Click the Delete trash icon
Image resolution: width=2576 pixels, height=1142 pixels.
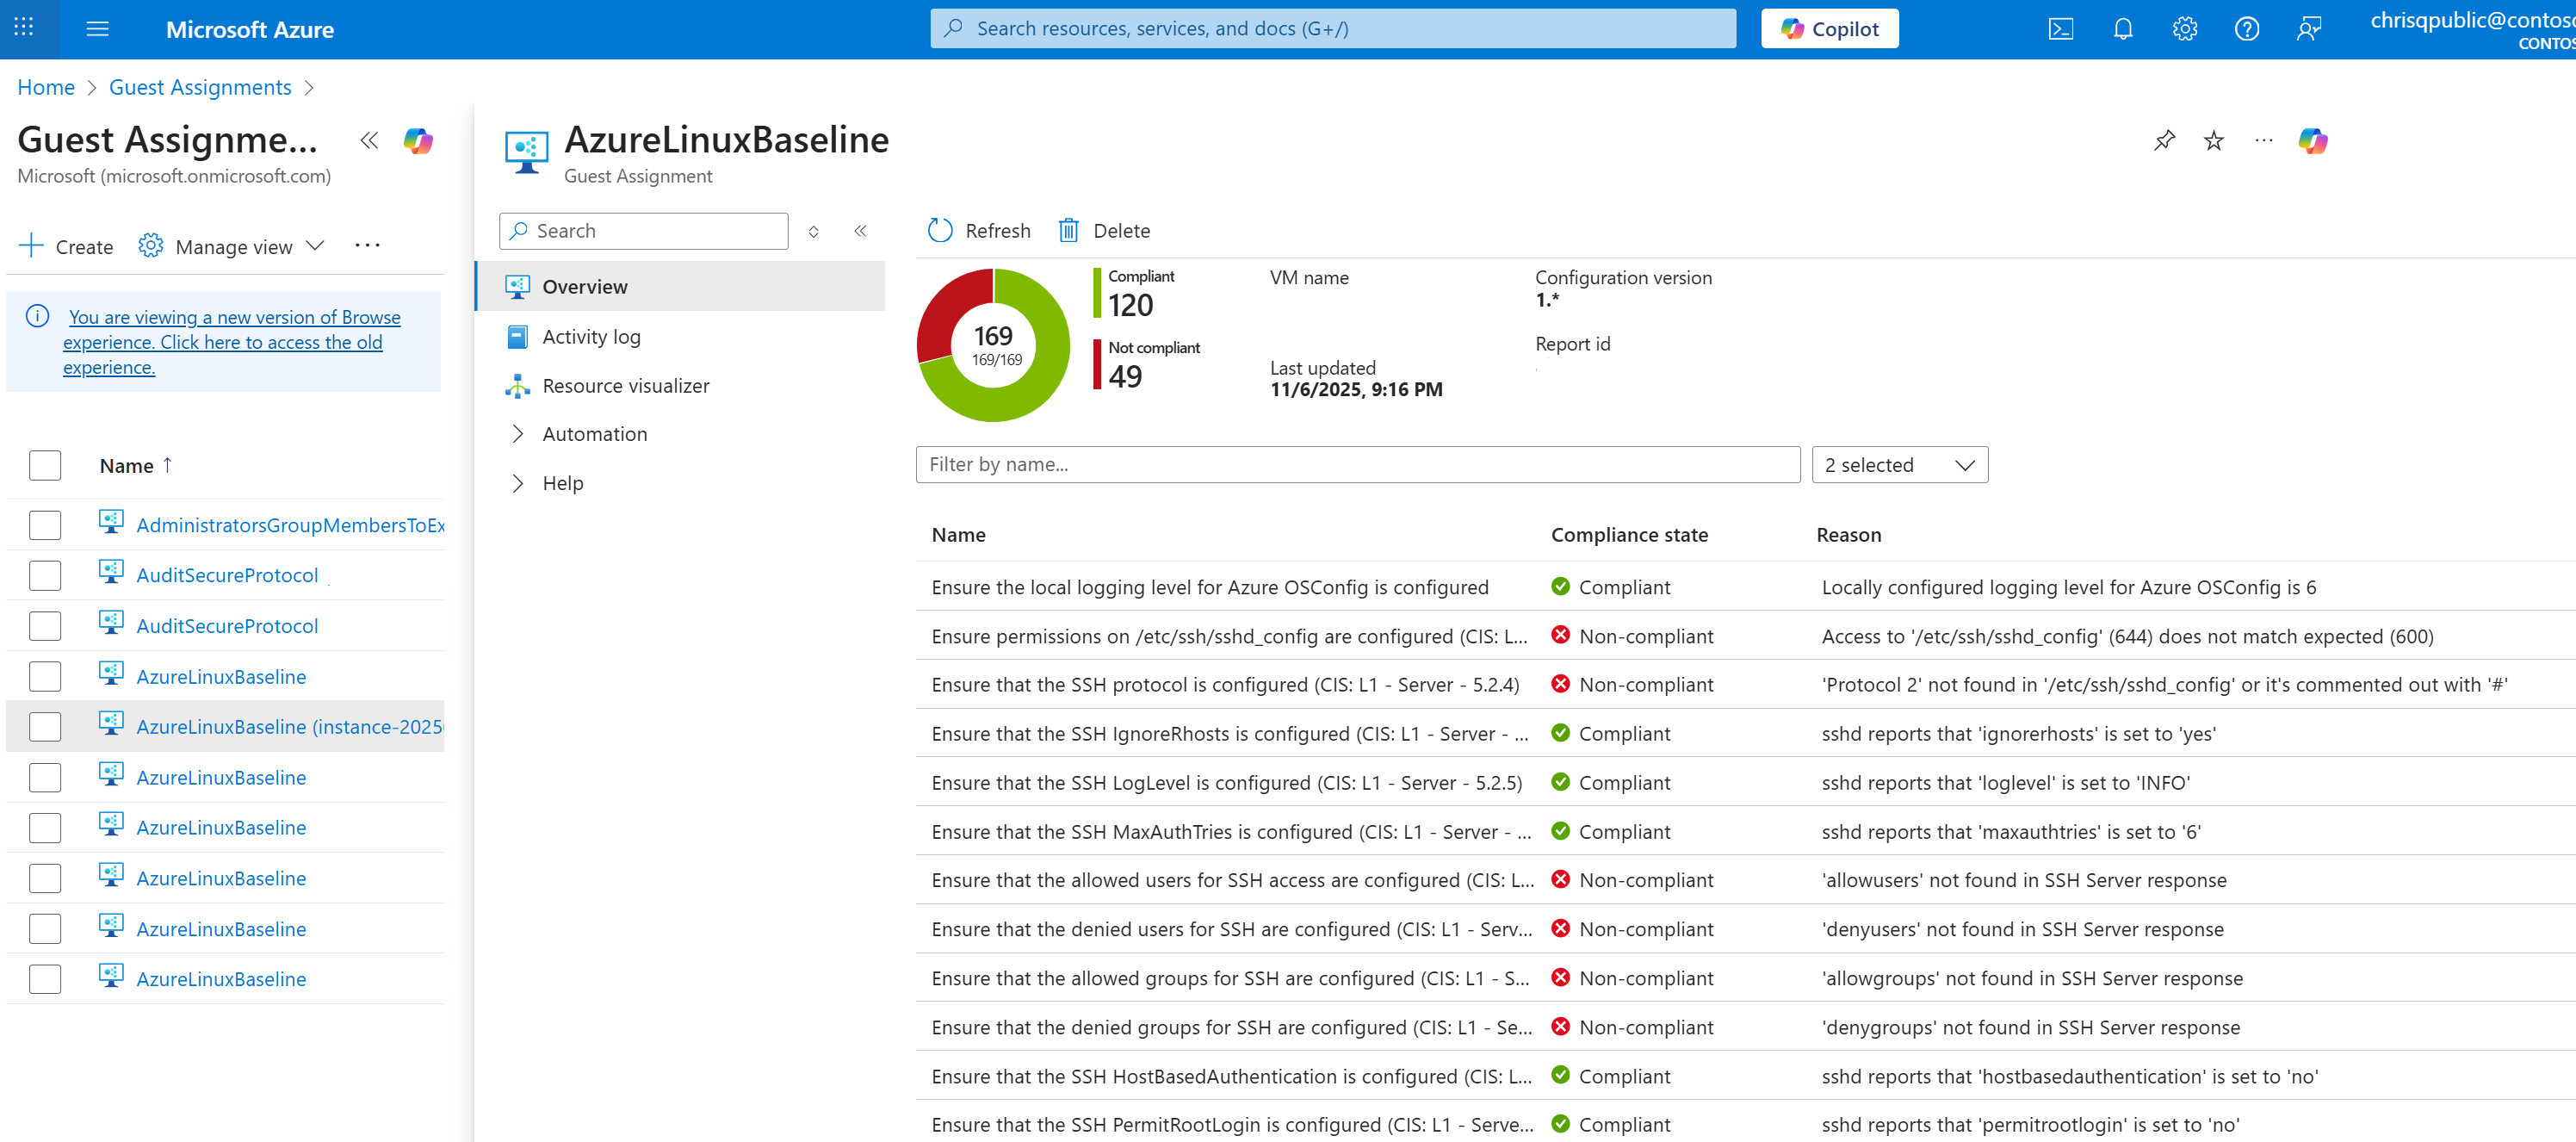pyautogui.click(x=1068, y=231)
